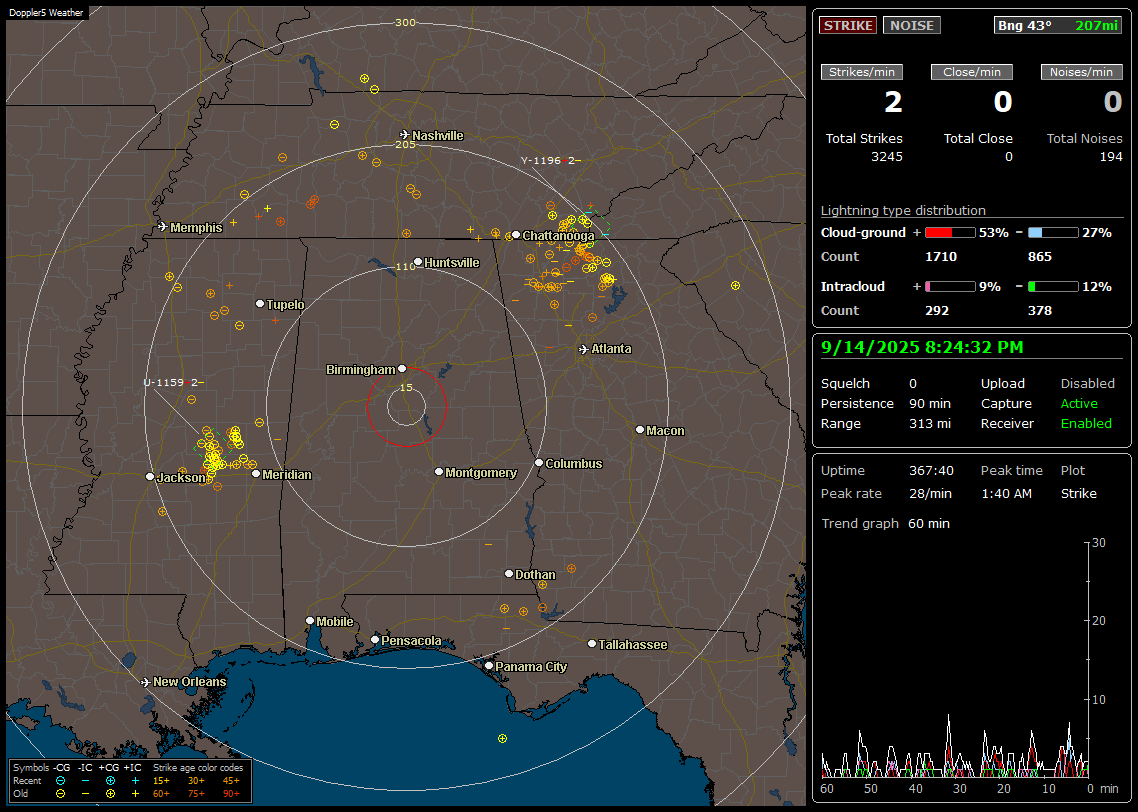Click the Uptime 367:40 value
Screen dimensions: 1138x812
931,471
